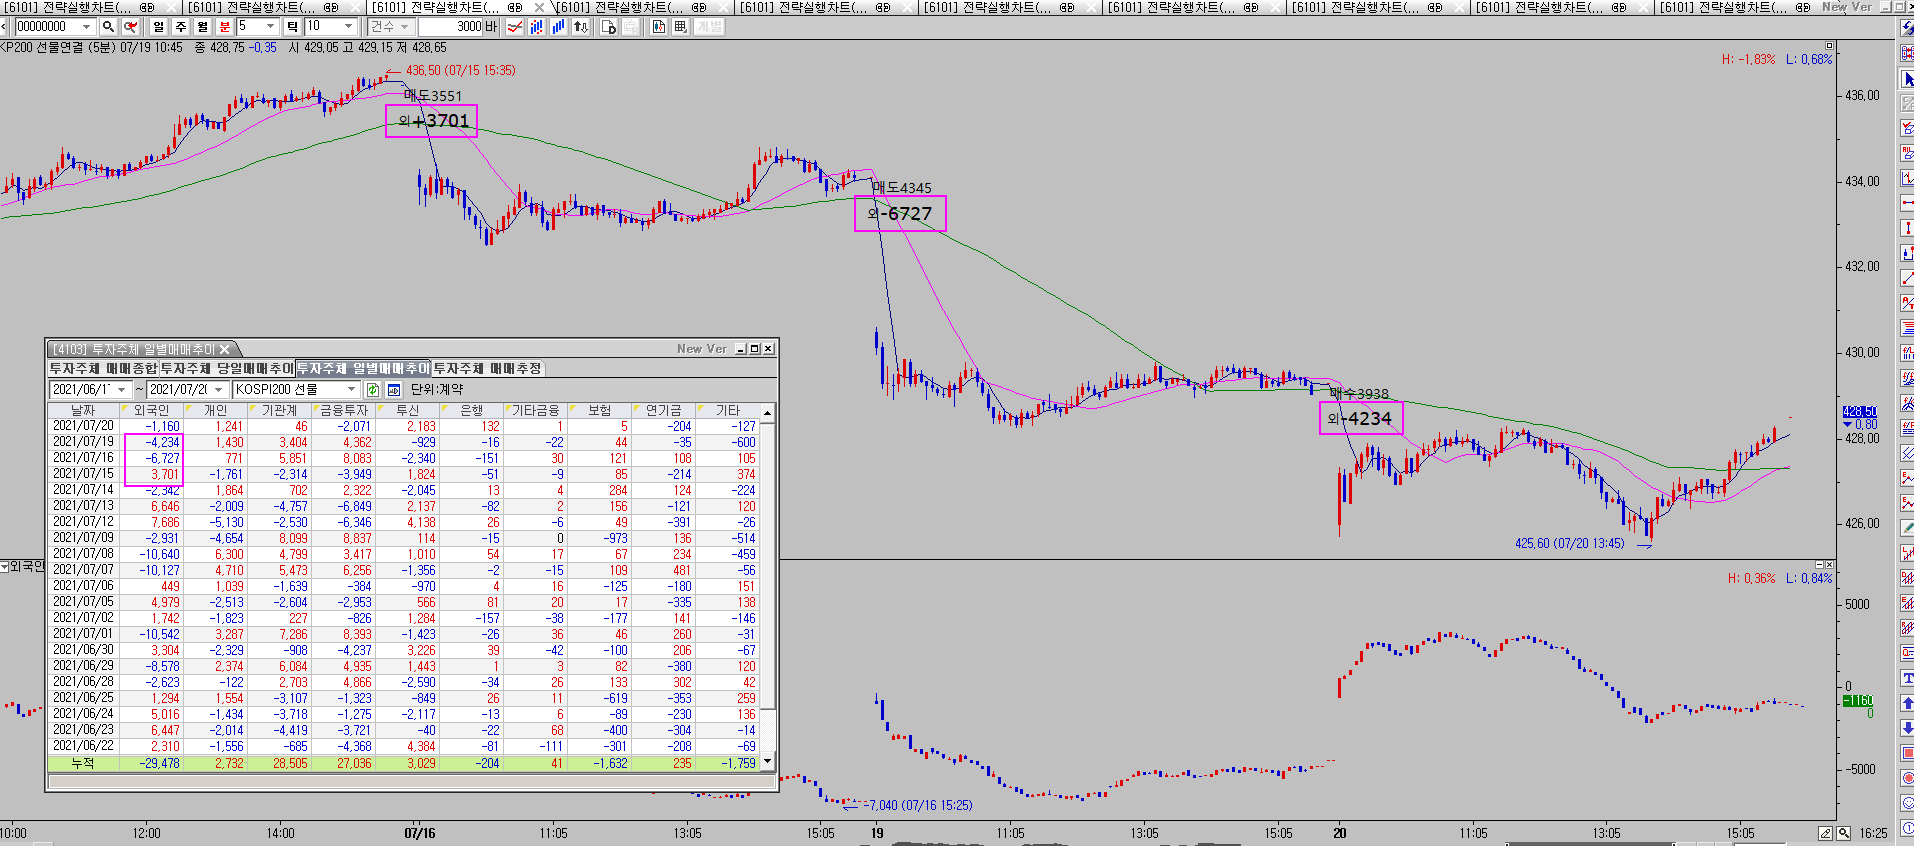Expand the symbol code 00000000 dropdown
The width and height of the screenshot is (1914, 846).
pos(86,27)
